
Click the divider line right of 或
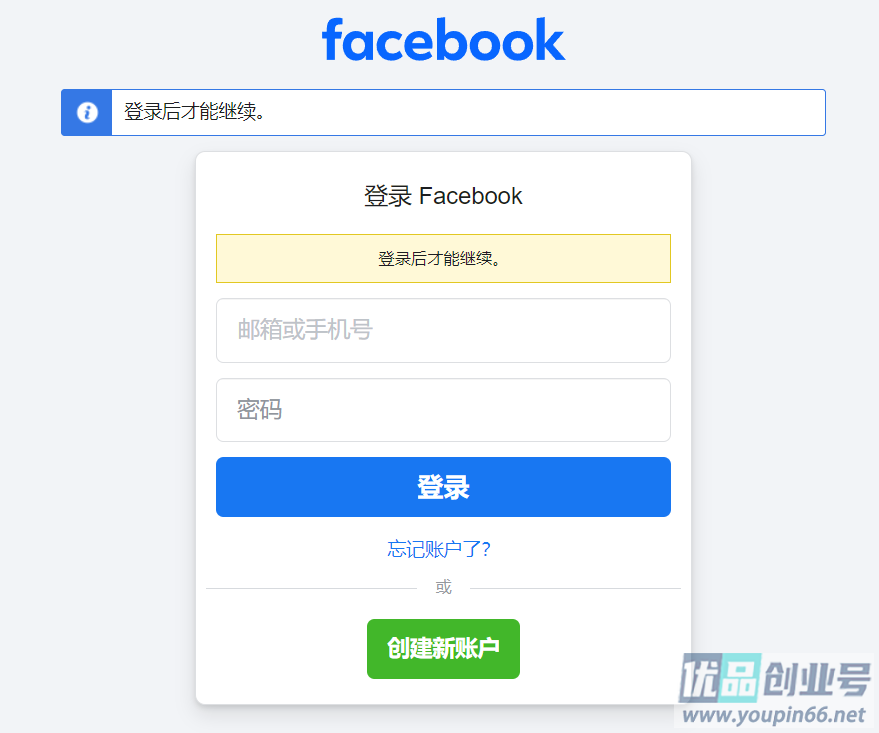click(x=575, y=588)
